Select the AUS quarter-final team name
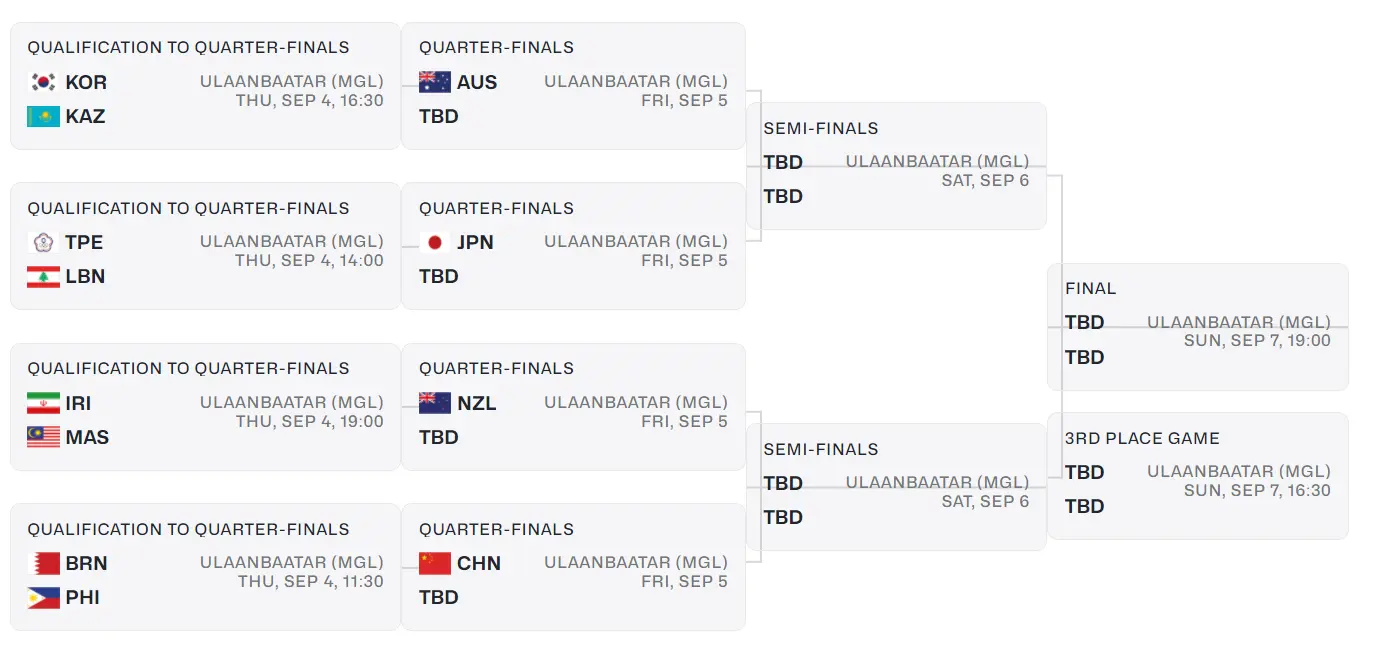This screenshot has height=657, width=1373. click(x=477, y=82)
